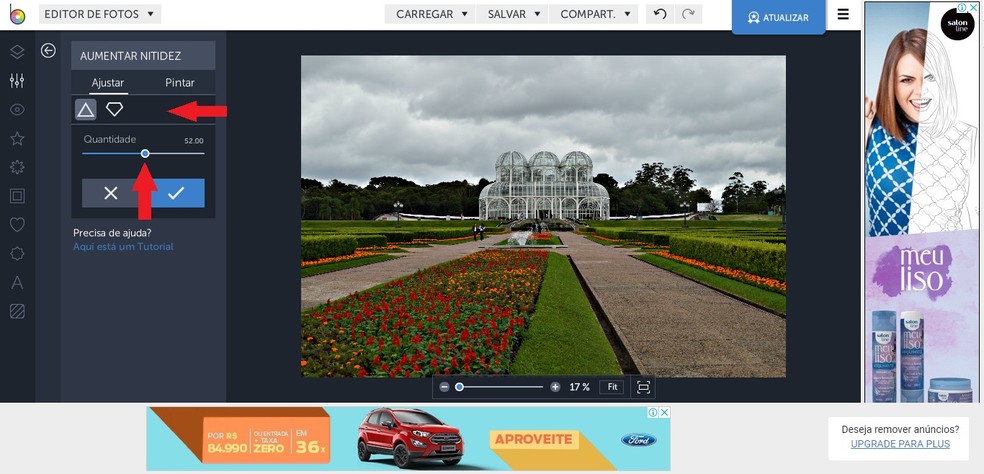Zoom out with the minus icon
This screenshot has height=474, width=984.
click(x=444, y=387)
